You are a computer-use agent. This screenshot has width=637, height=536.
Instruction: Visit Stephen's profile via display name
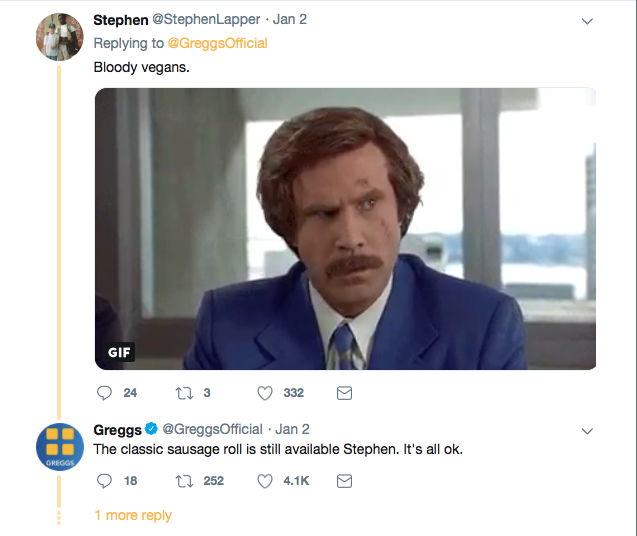(x=120, y=20)
